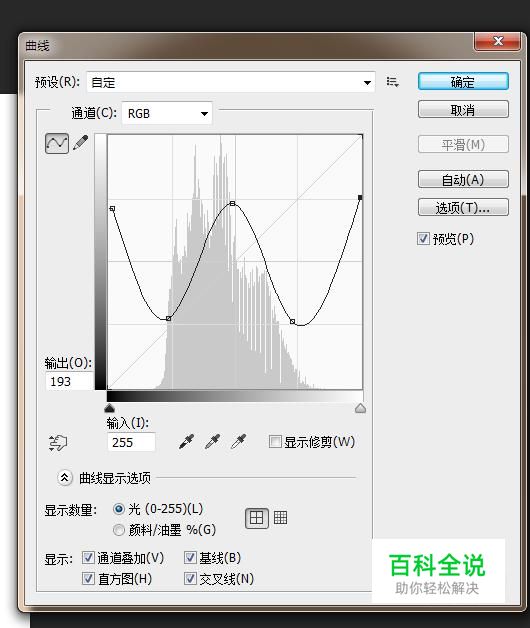This screenshot has width=530, height=628.
Task: Confirm with the 确定 button
Action: pyautogui.click(x=463, y=82)
